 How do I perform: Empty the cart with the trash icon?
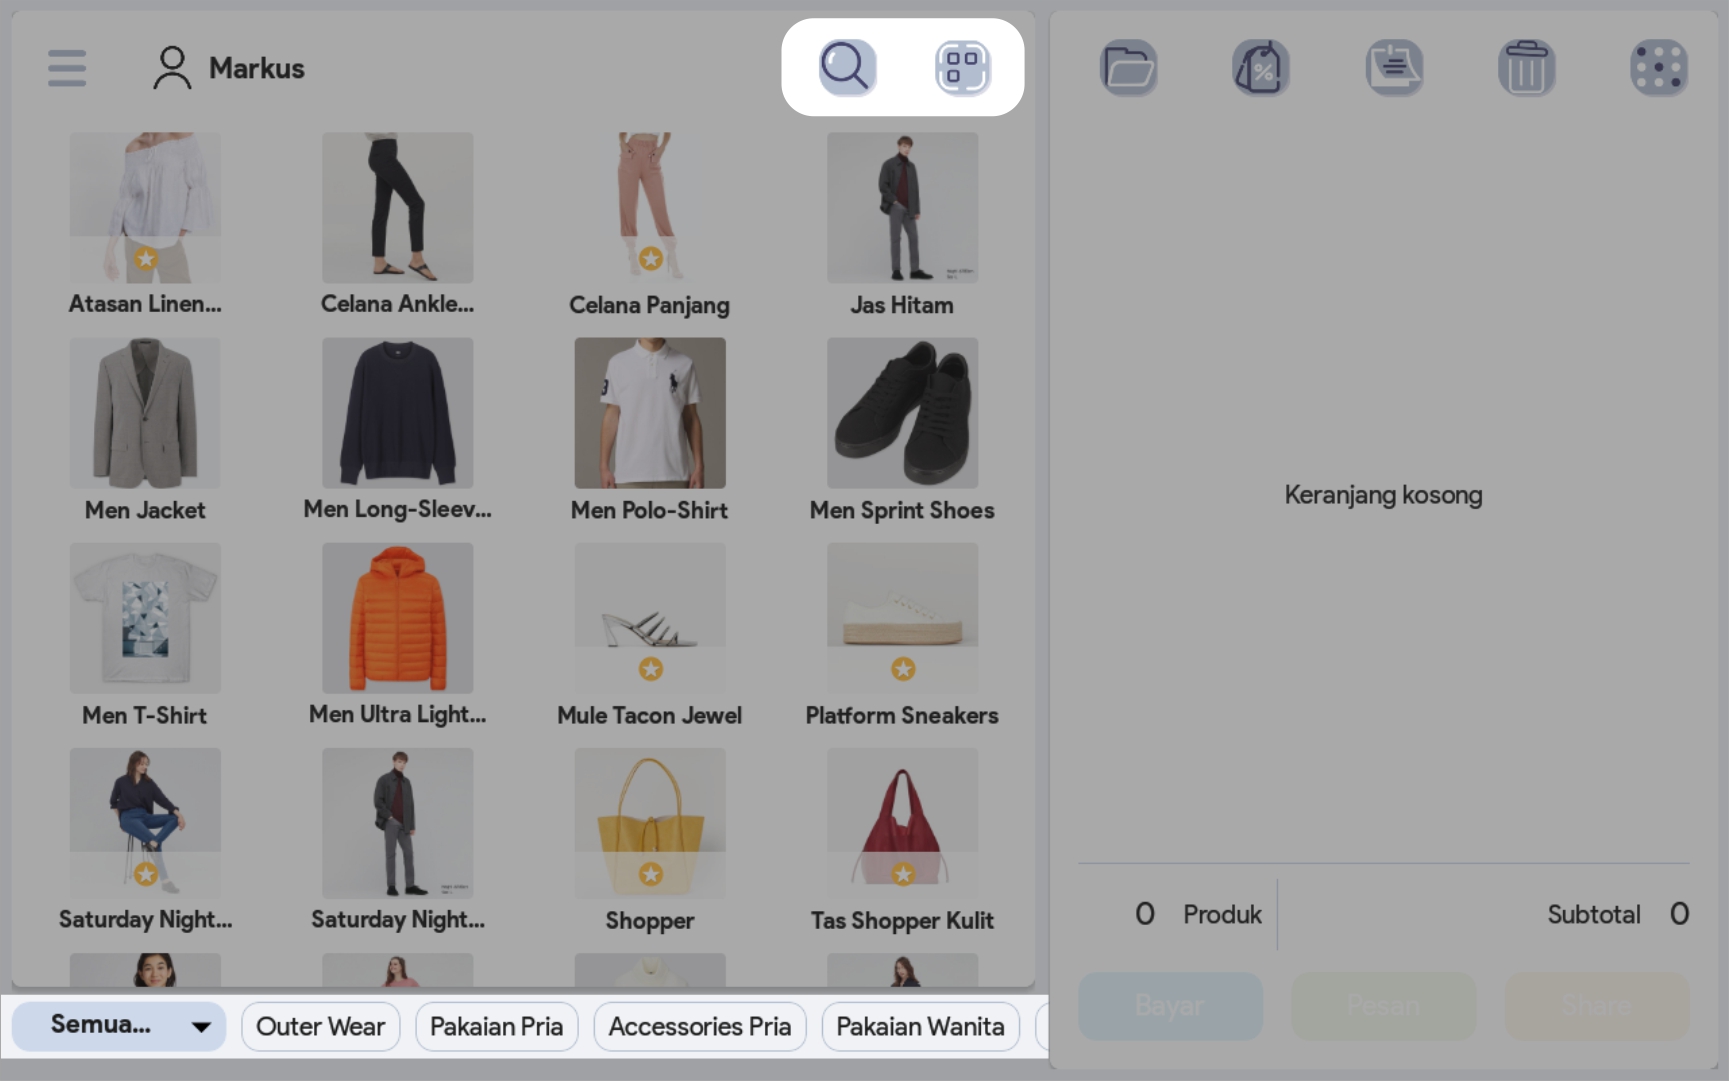tap(1526, 68)
